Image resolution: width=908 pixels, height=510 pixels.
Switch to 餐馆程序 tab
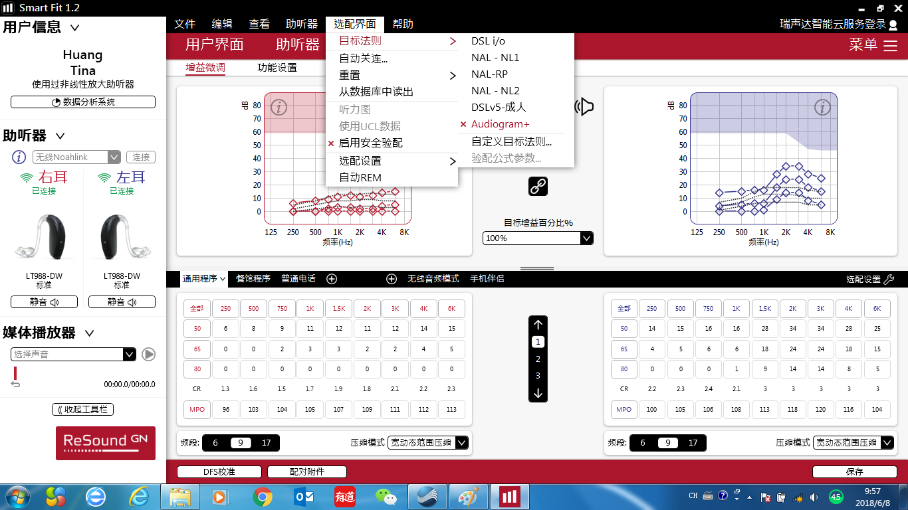coord(253,279)
